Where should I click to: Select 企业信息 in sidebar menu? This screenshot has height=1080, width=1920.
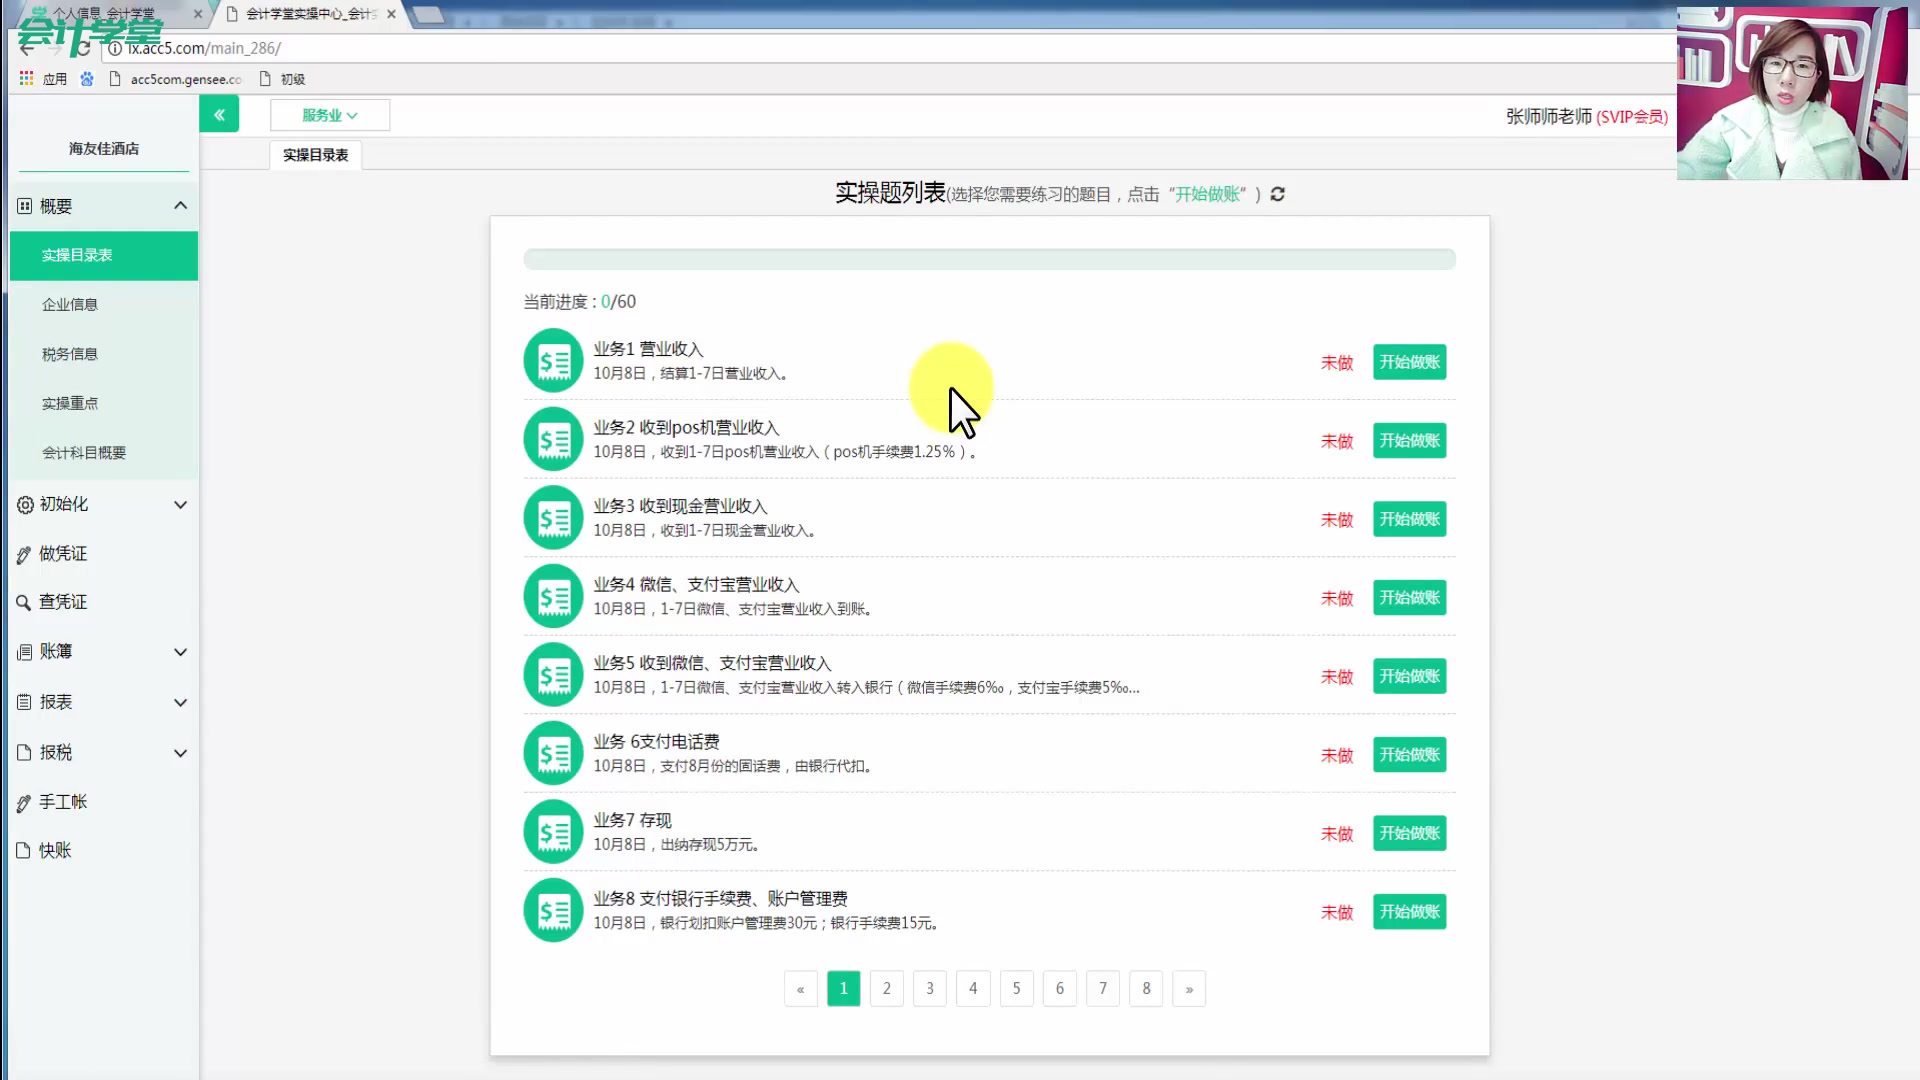tap(70, 304)
